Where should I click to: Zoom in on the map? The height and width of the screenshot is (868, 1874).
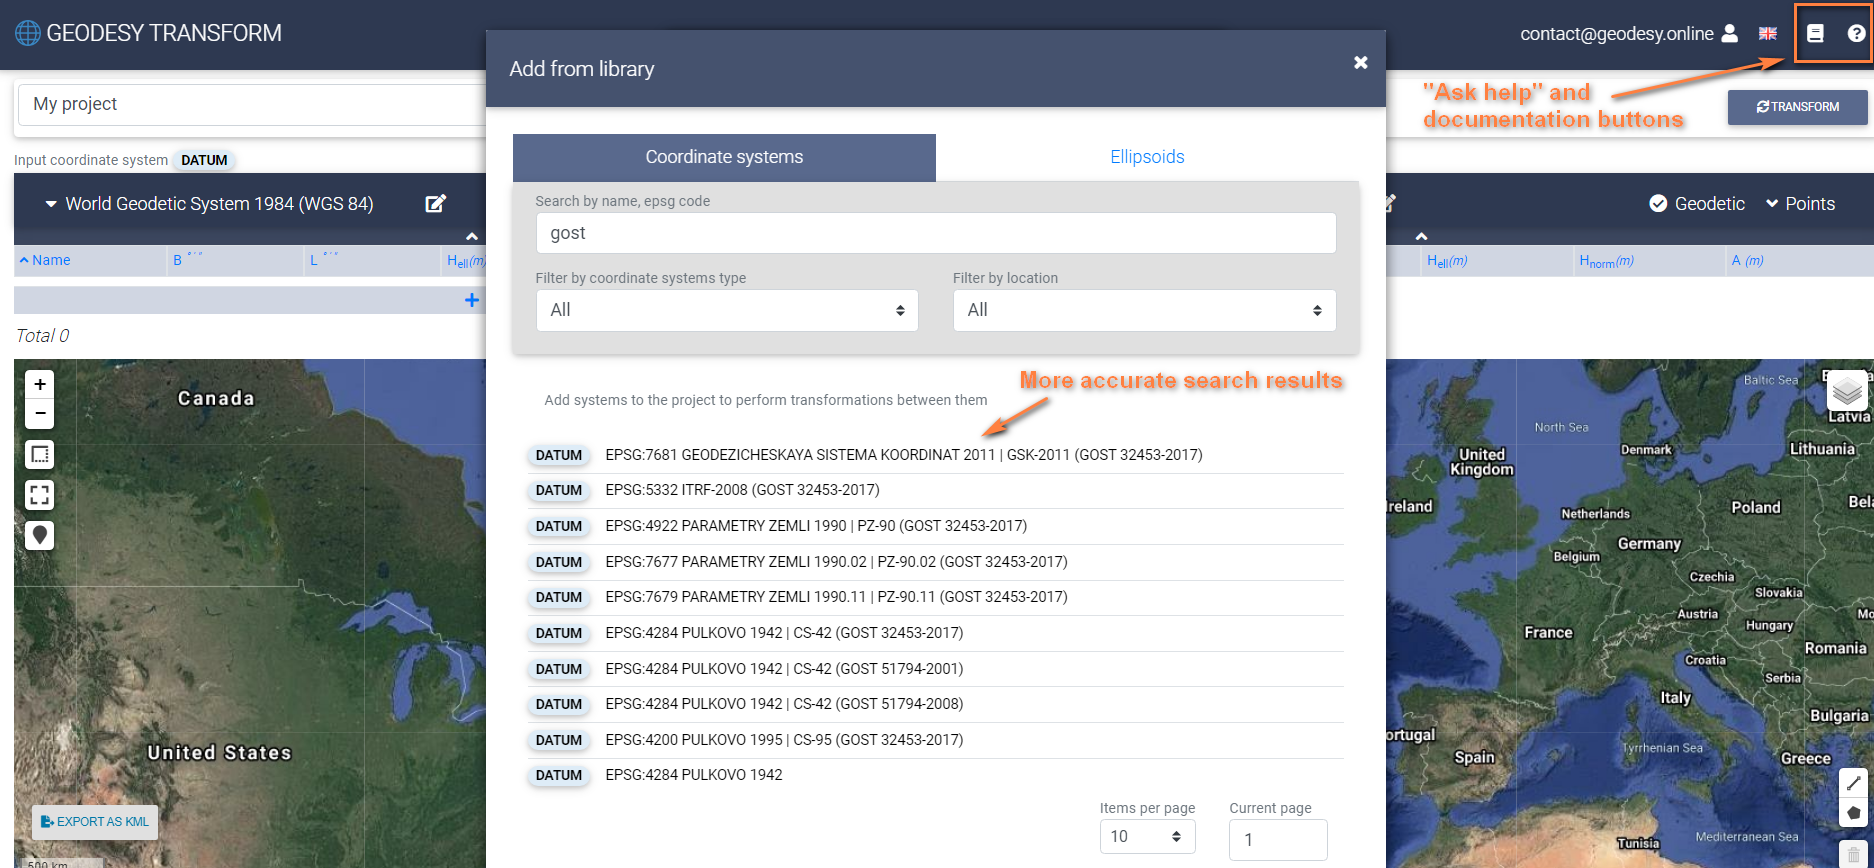pyautogui.click(x=40, y=384)
